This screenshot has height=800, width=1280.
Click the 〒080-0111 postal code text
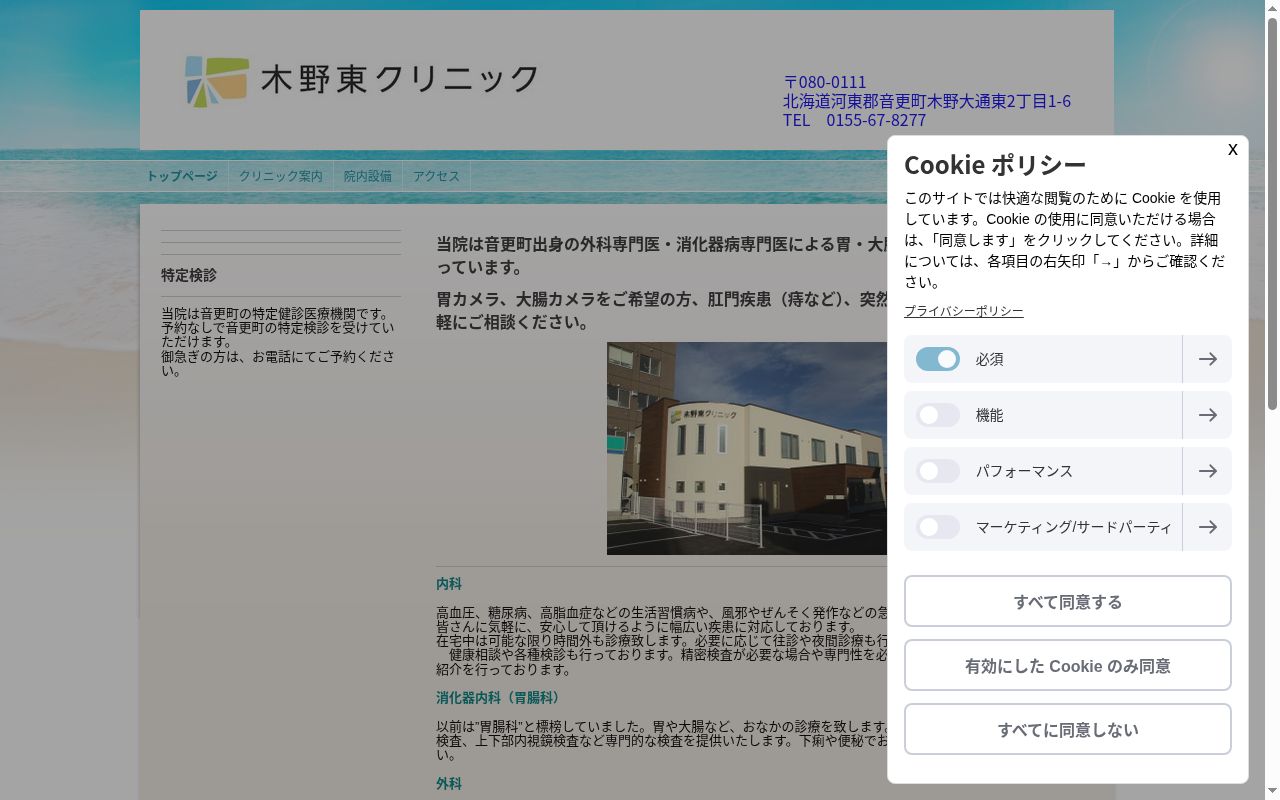pyautogui.click(x=825, y=82)
